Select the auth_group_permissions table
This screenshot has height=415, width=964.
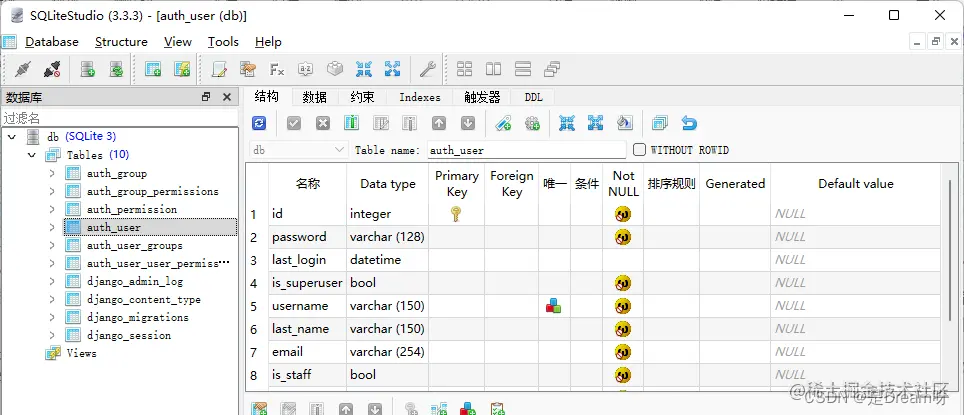[152, 191]
